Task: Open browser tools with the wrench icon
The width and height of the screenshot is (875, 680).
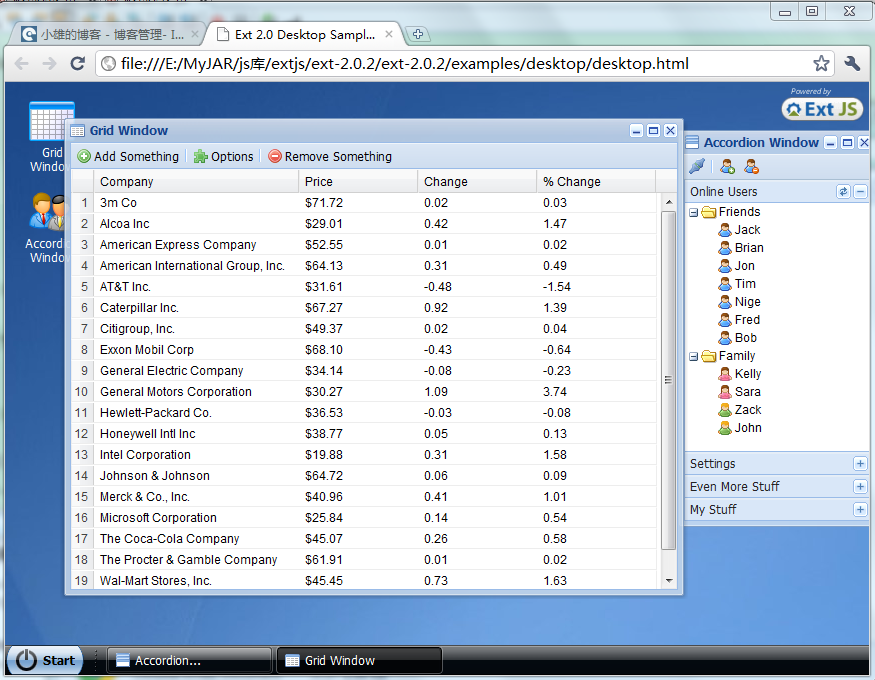Action: 851,62
